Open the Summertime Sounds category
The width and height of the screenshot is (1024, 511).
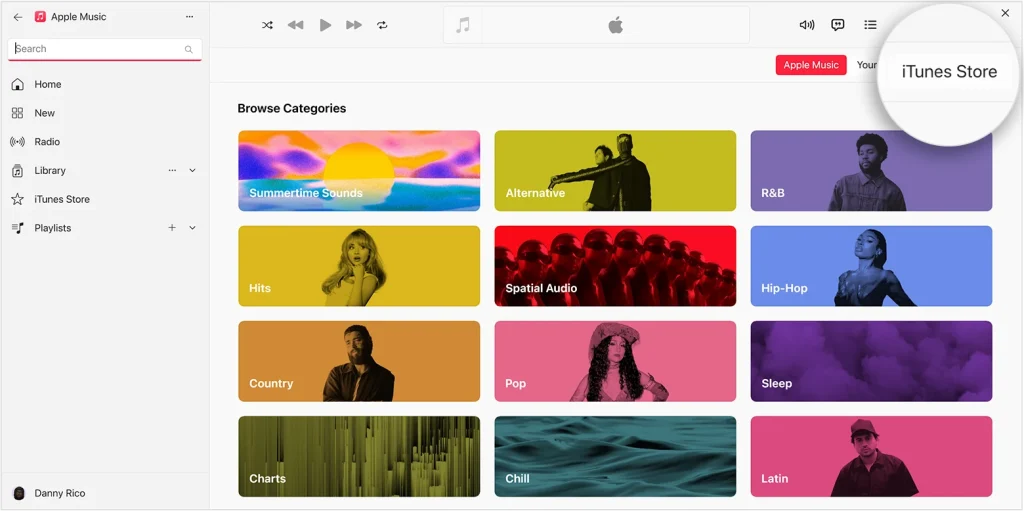[359, 171]
